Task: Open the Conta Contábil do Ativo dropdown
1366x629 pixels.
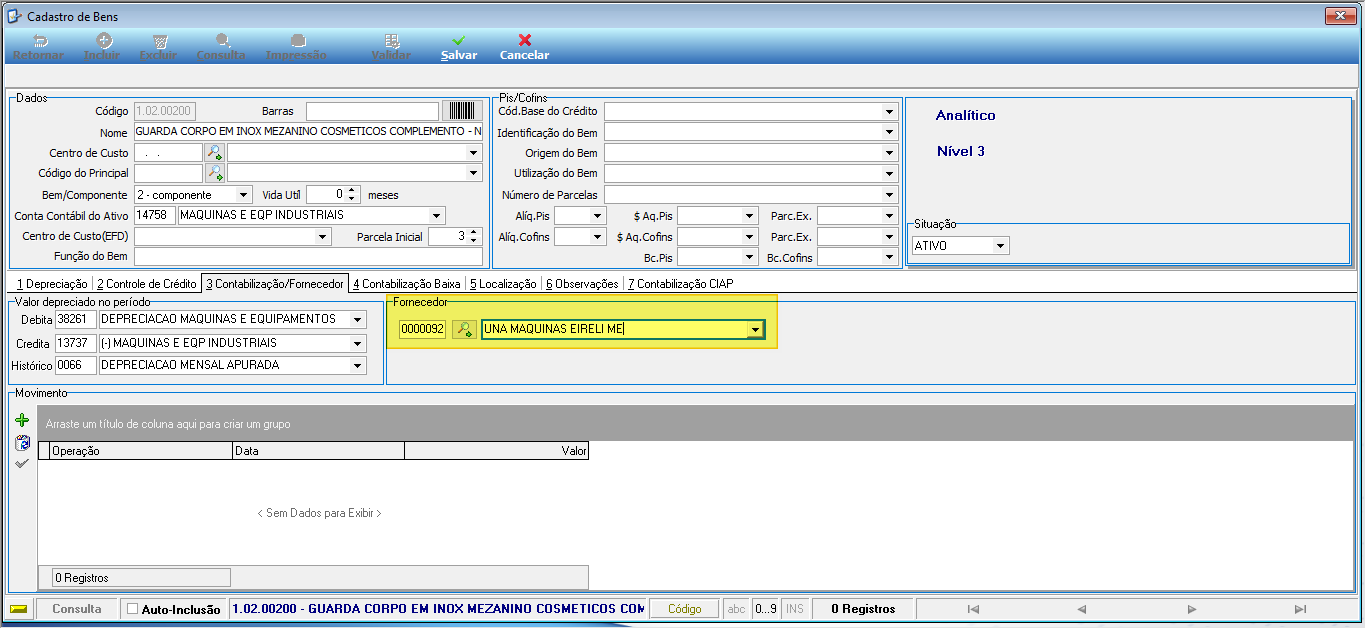Action: (x=436, y=215)
